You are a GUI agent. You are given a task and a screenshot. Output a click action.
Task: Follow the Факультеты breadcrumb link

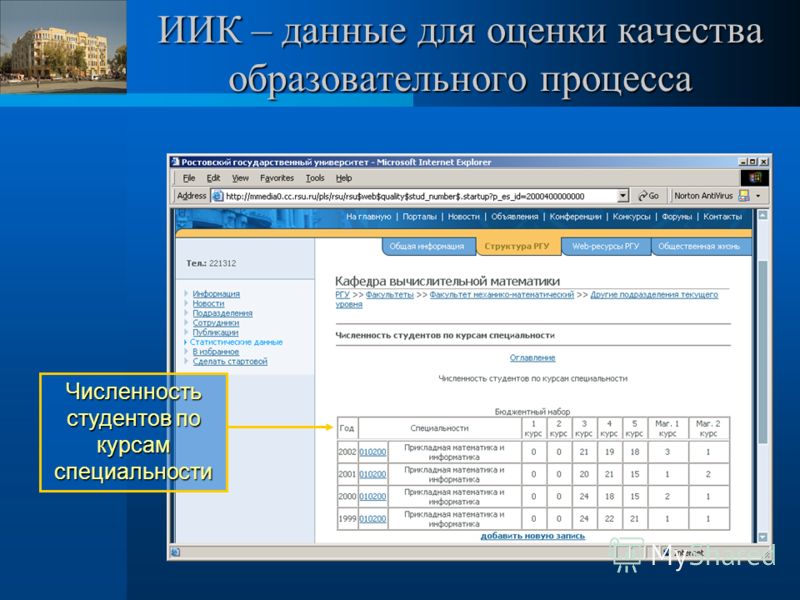390,295
